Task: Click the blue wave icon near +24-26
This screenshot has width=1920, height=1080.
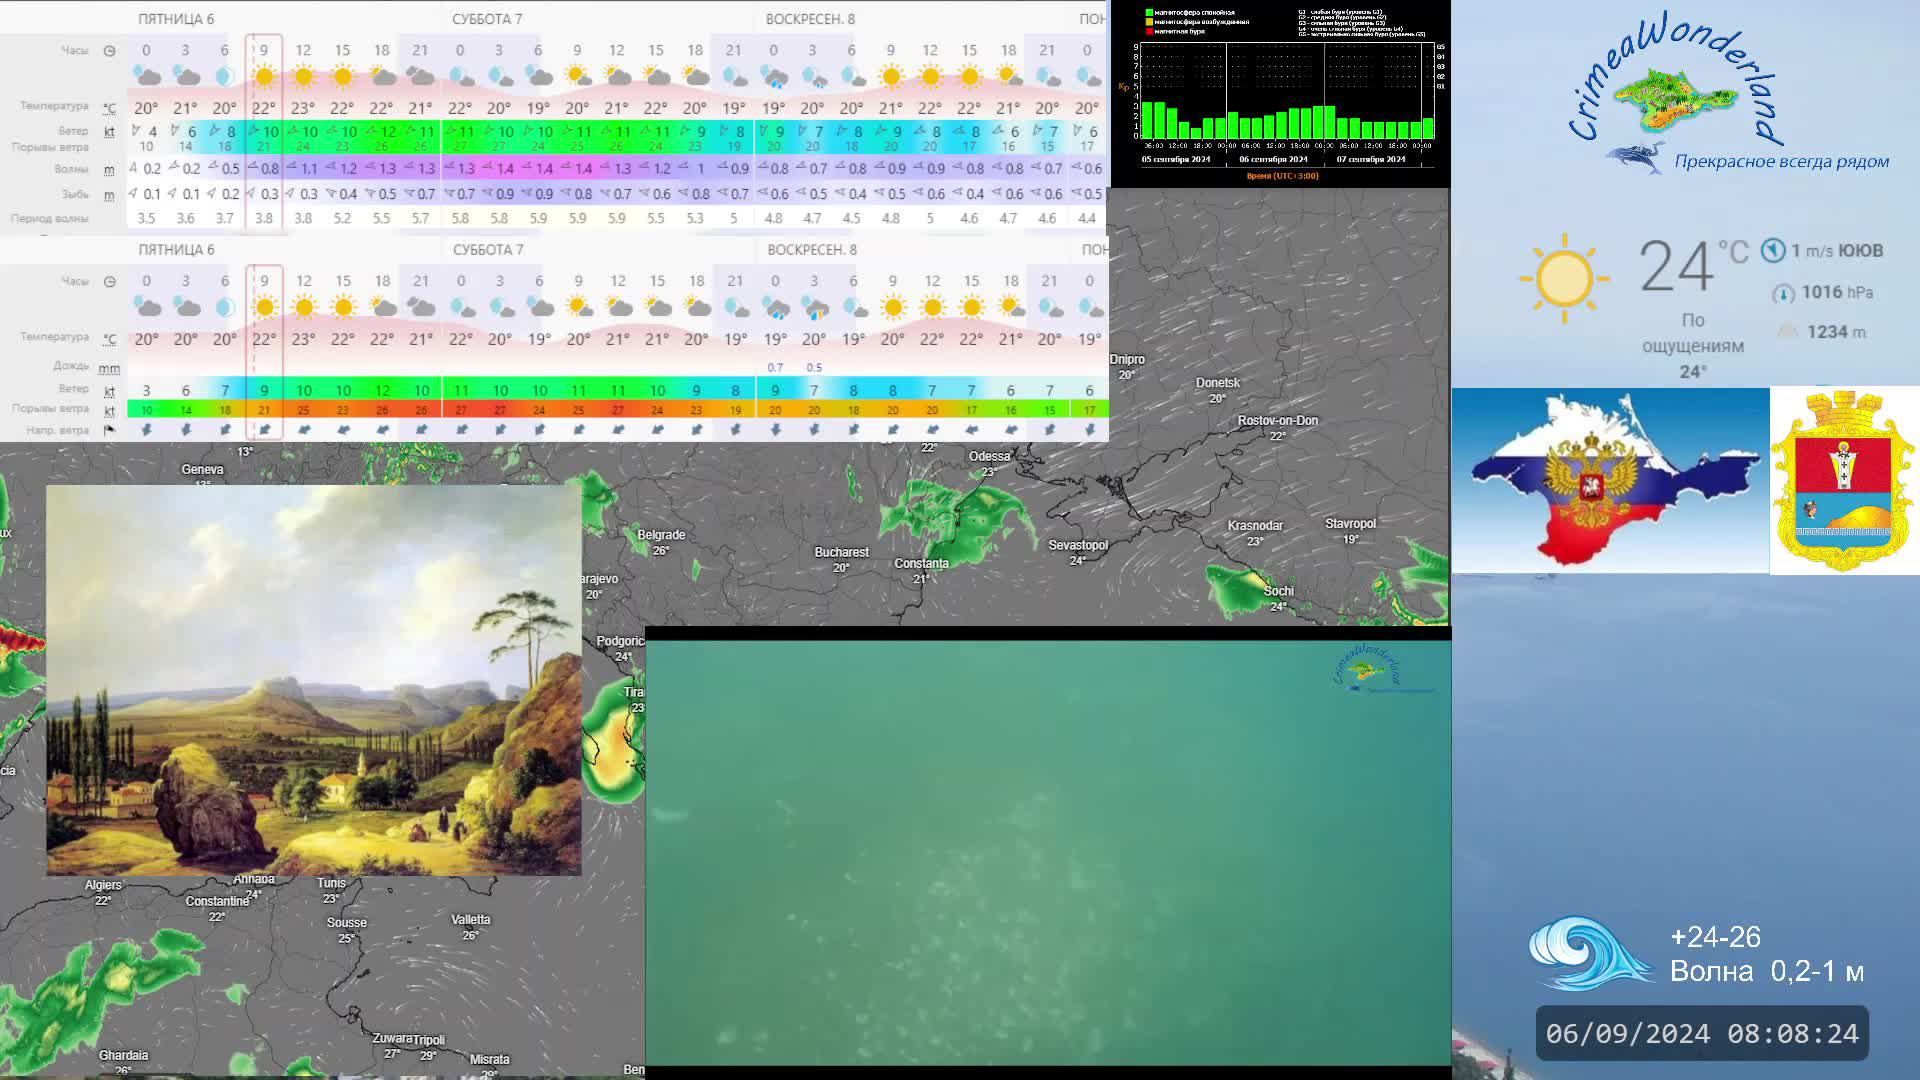Action: tap(1590, 953)
